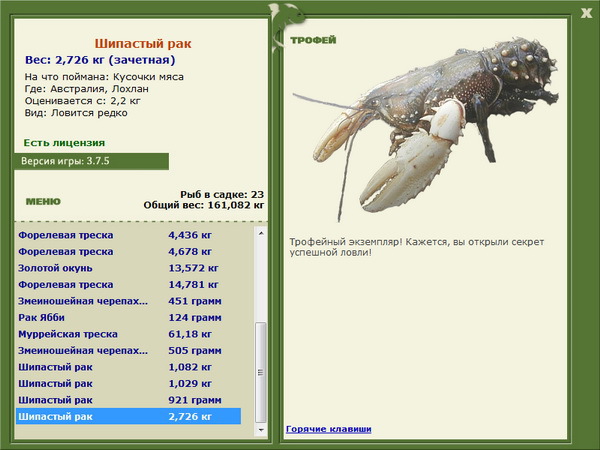Open the Горячие клавиши link
The image size is (600, 450).
pyautogui.click(x=328, y=429)
